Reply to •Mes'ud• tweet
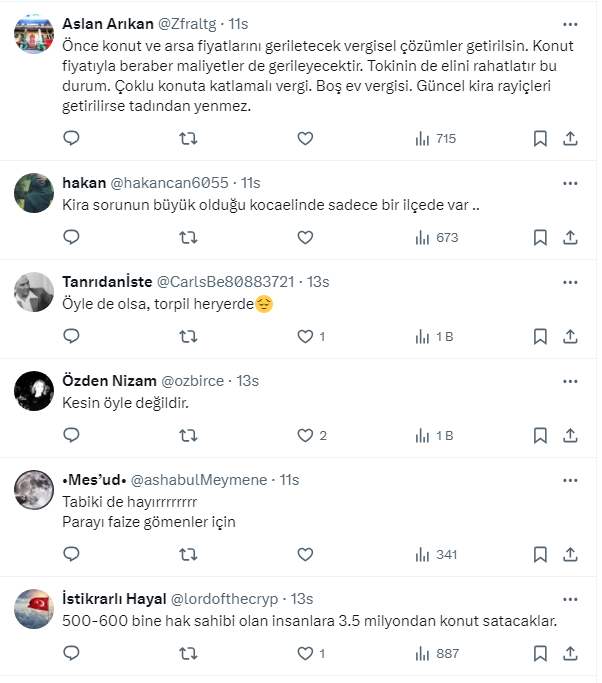 coord(71,554)
